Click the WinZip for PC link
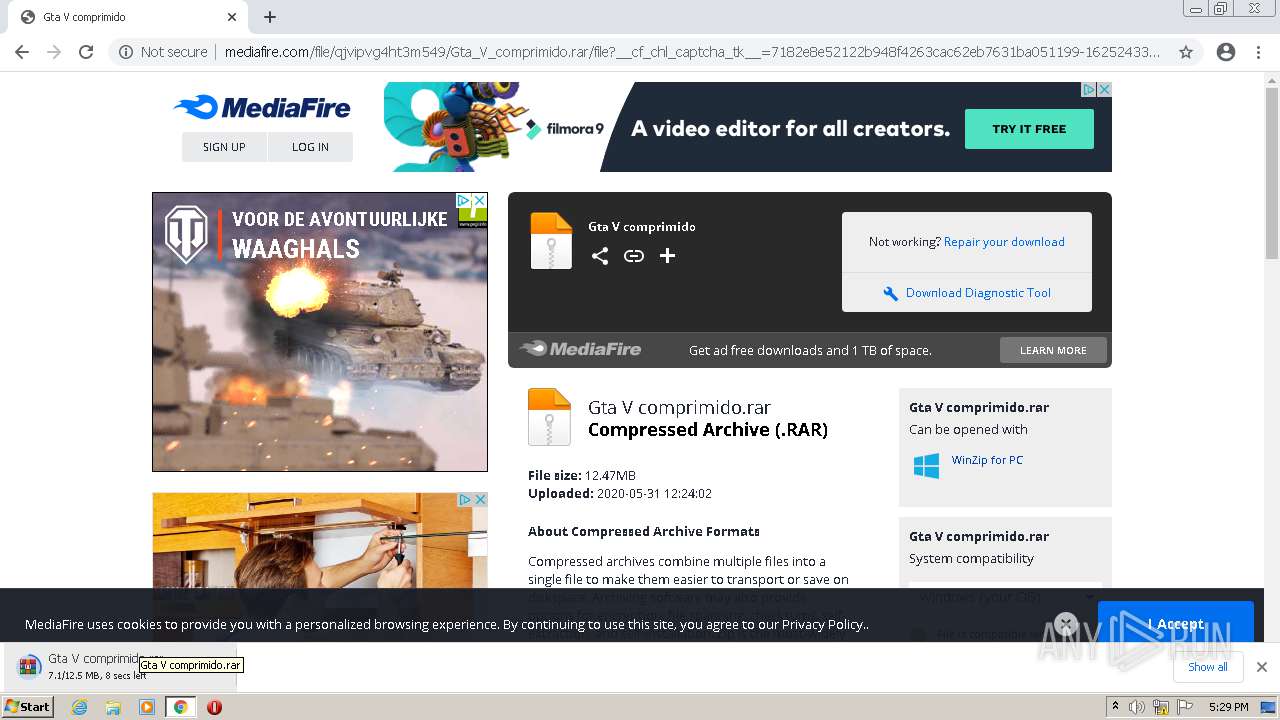This screenshot has width=1280, height=720. pos(987,460)
